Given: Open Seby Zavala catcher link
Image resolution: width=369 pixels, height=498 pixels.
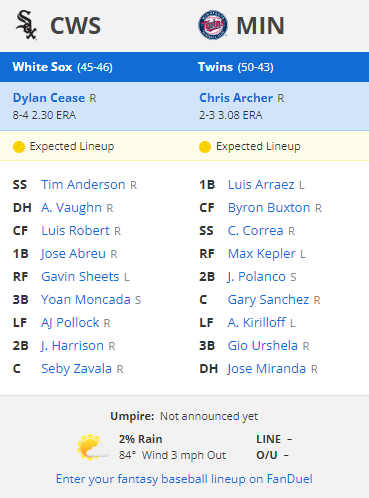Looking at the screenshot, I should point(76,369).
